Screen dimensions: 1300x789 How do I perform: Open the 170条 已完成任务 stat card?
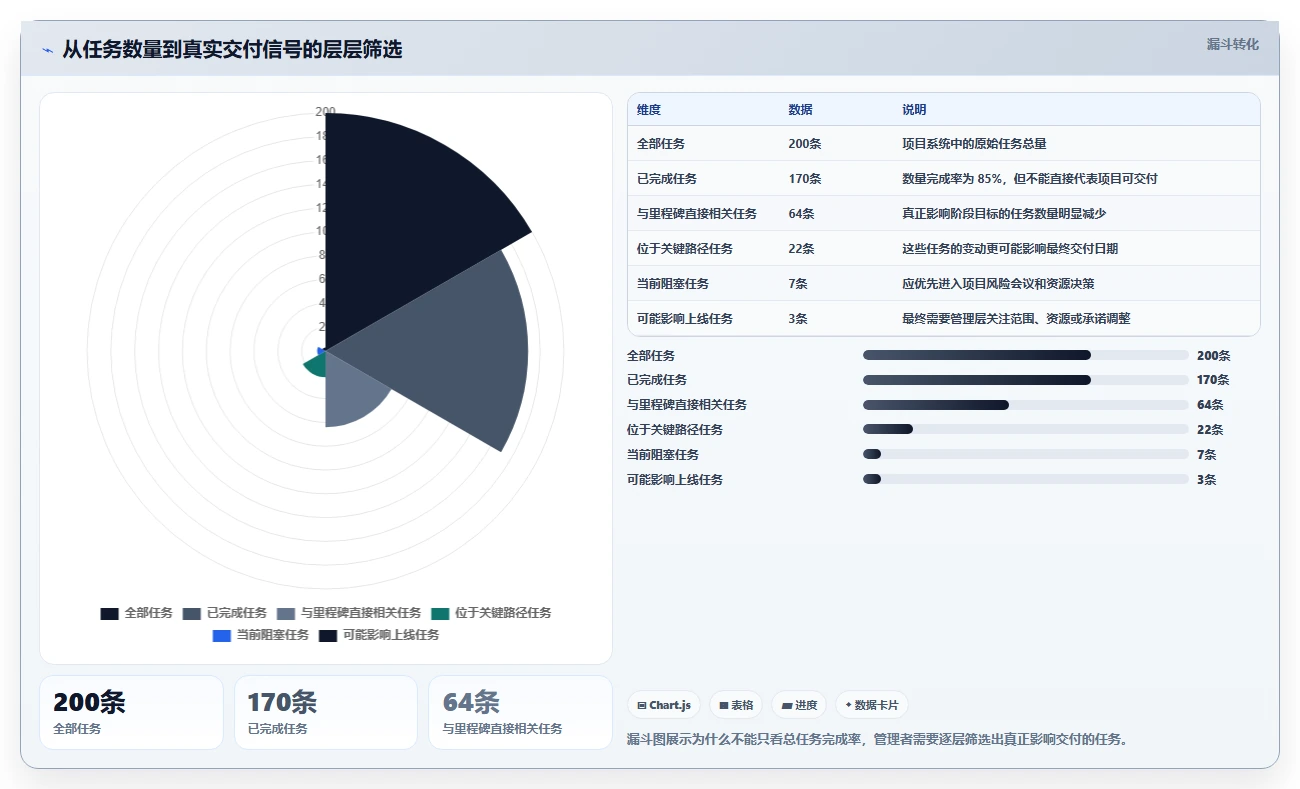click(x=326, y=712)
